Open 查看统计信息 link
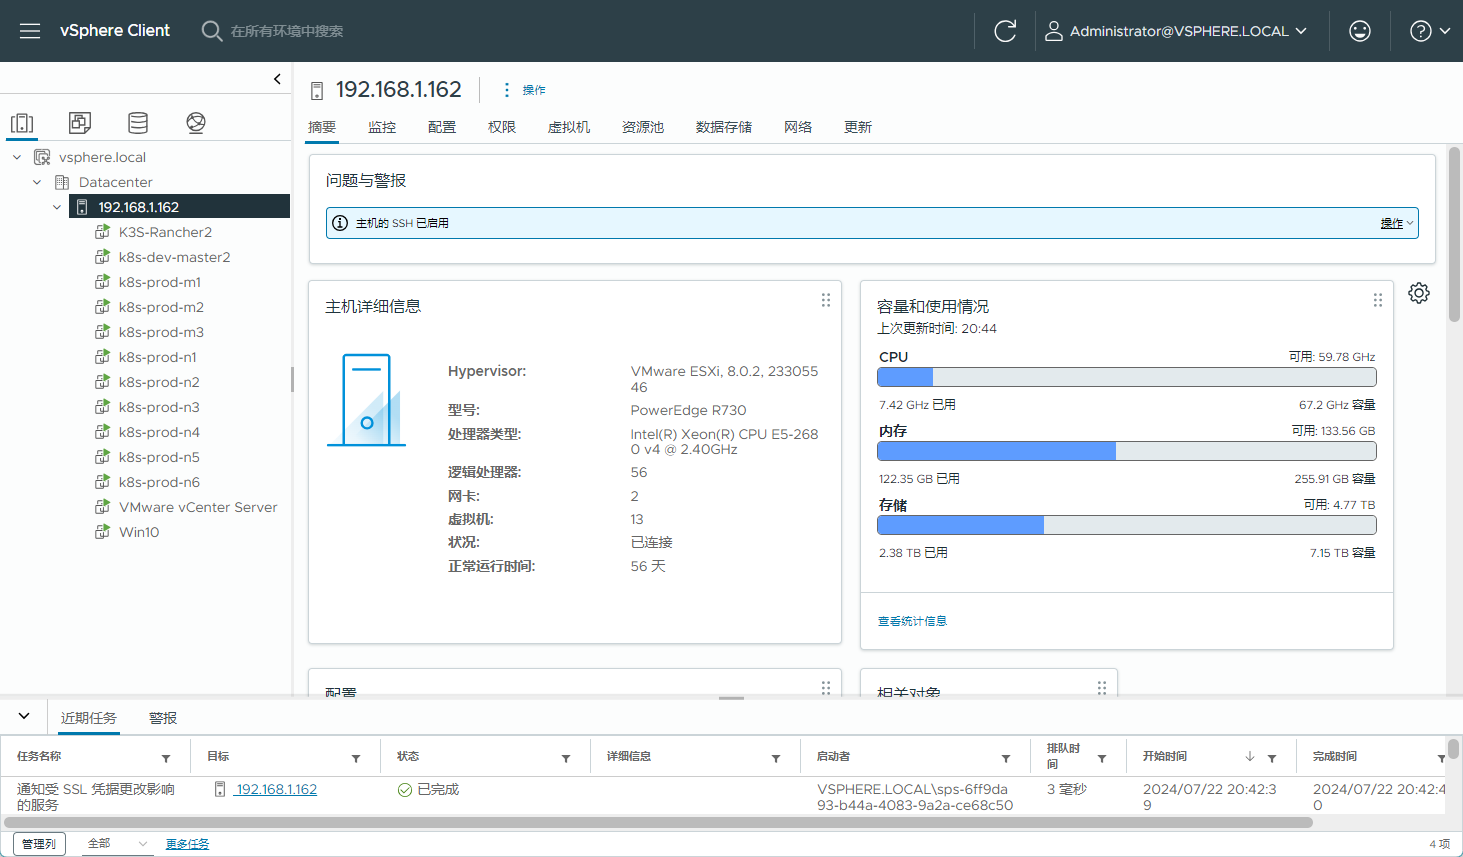Viewport: 1463px width, 857px height. [x=912, y=621]
